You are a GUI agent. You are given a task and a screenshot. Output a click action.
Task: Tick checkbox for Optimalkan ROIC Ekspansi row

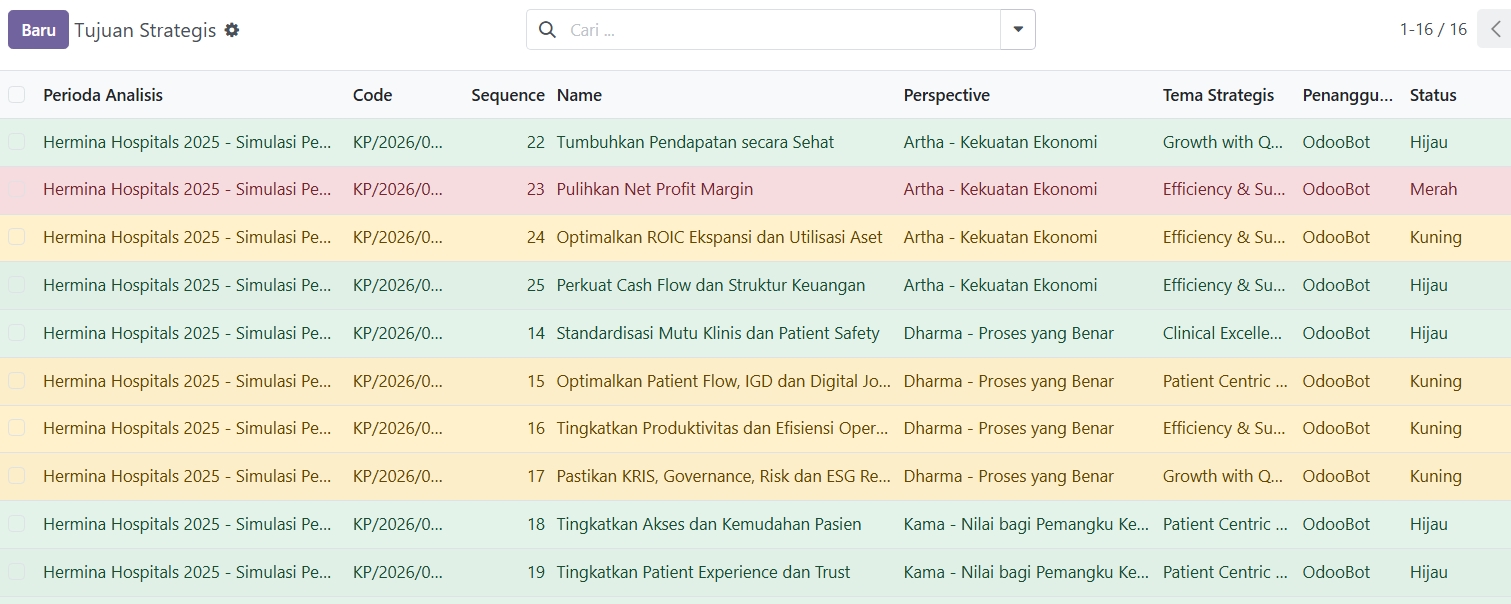pyautogui.click(x=17, y=237)
